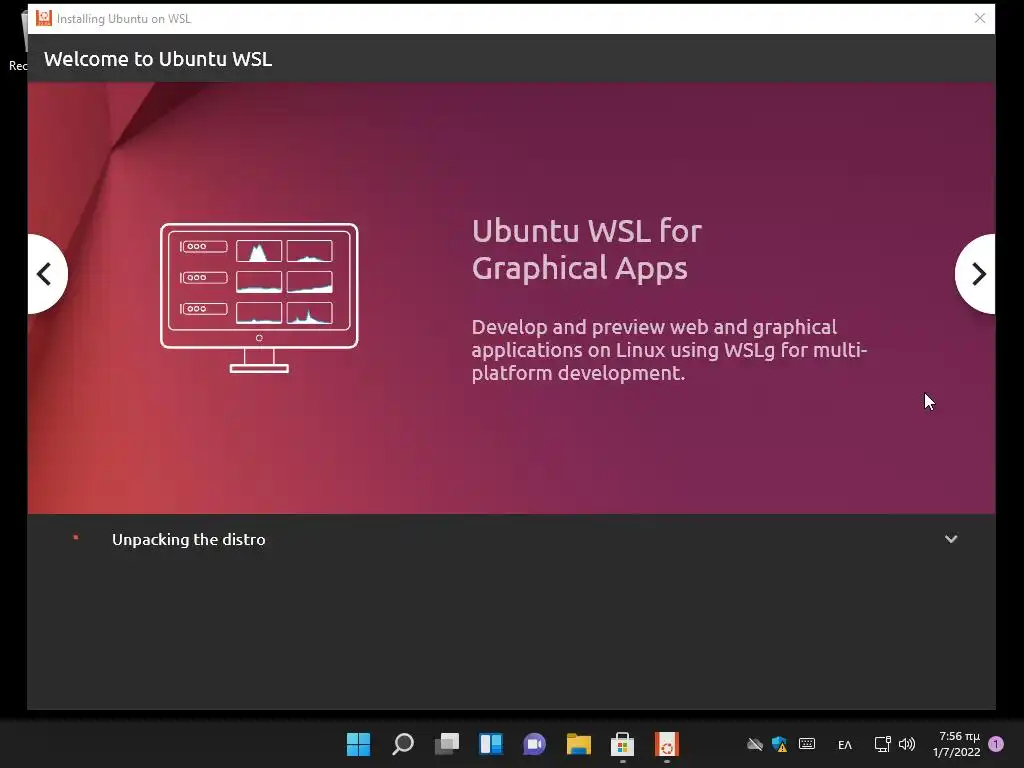Open clock and date 7:56 πμ
This screenshot has width=1024, height=768.
coord(957,744)
